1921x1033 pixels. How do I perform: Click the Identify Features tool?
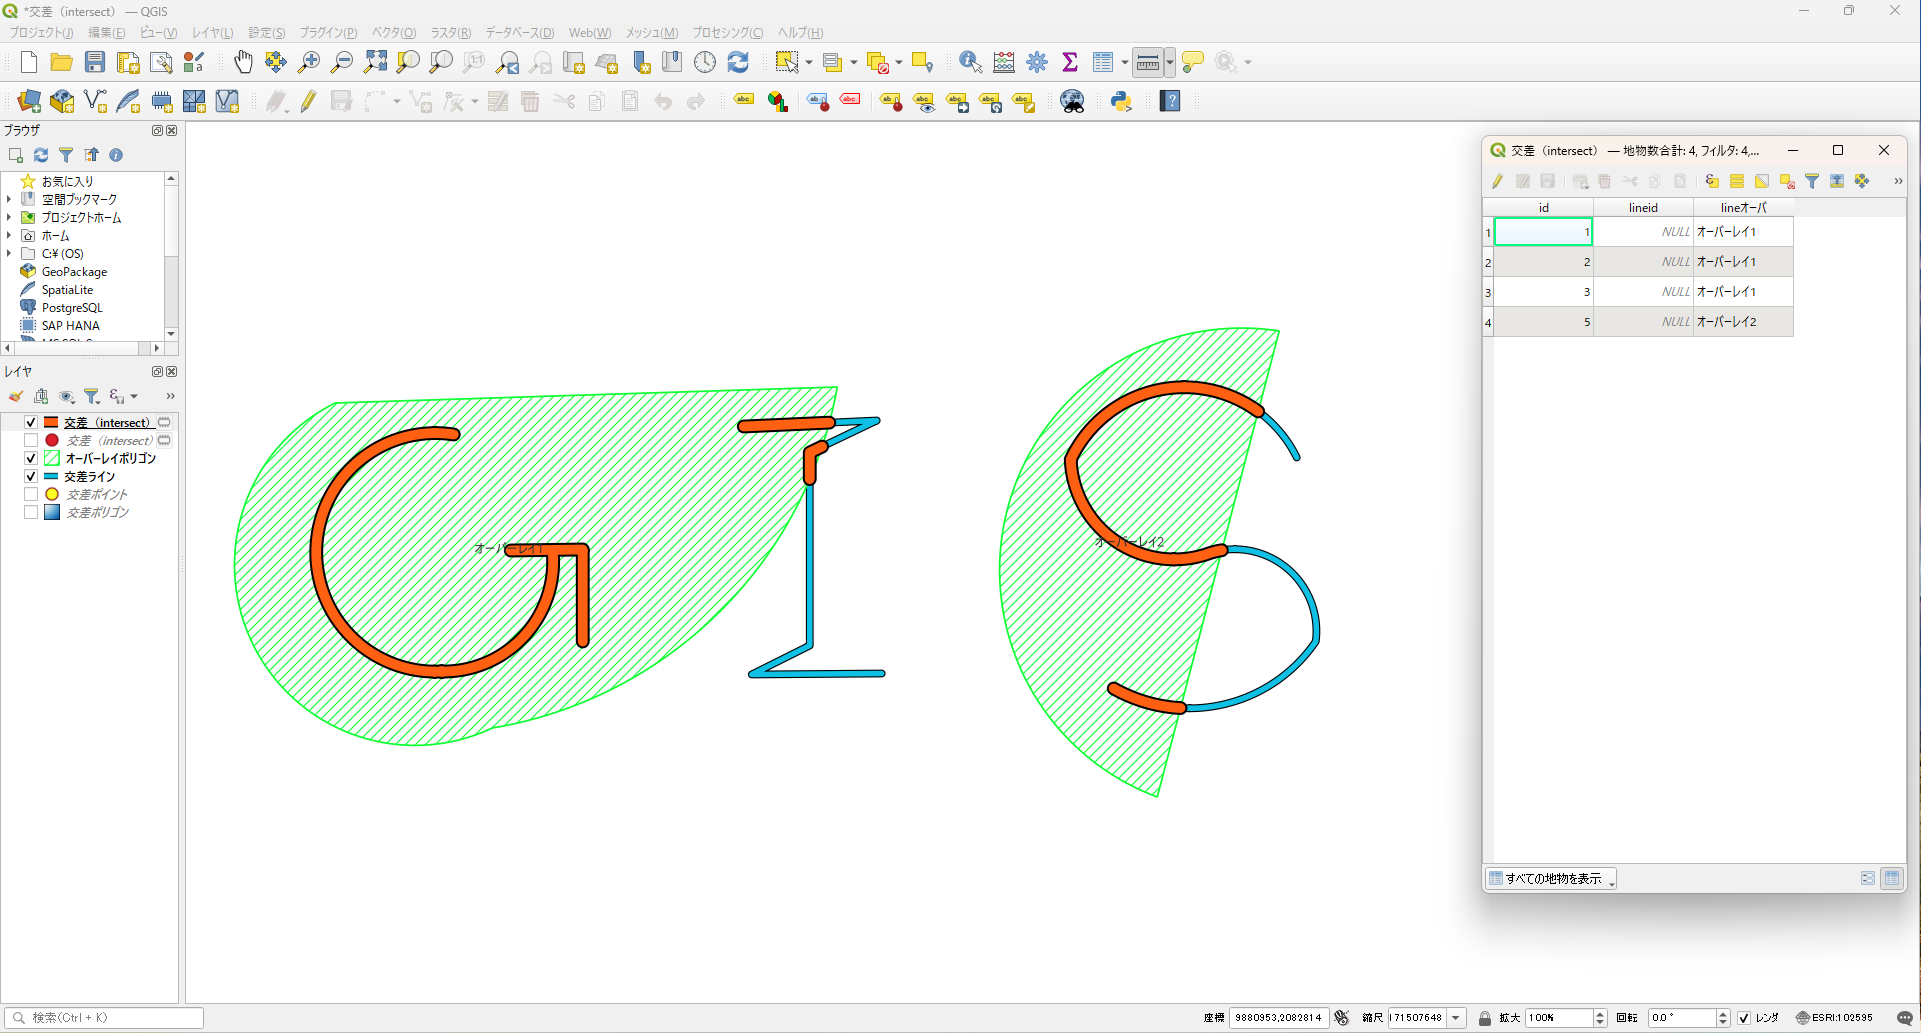tap(968, 62)
